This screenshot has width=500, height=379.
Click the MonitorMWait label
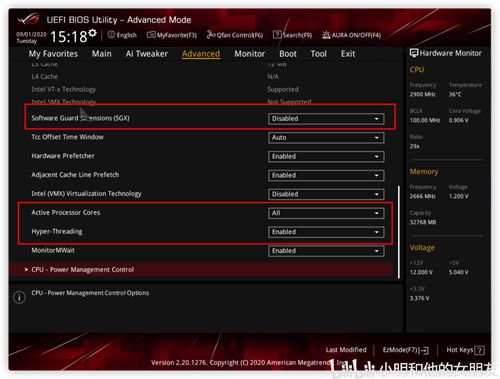tap(53, 250)
